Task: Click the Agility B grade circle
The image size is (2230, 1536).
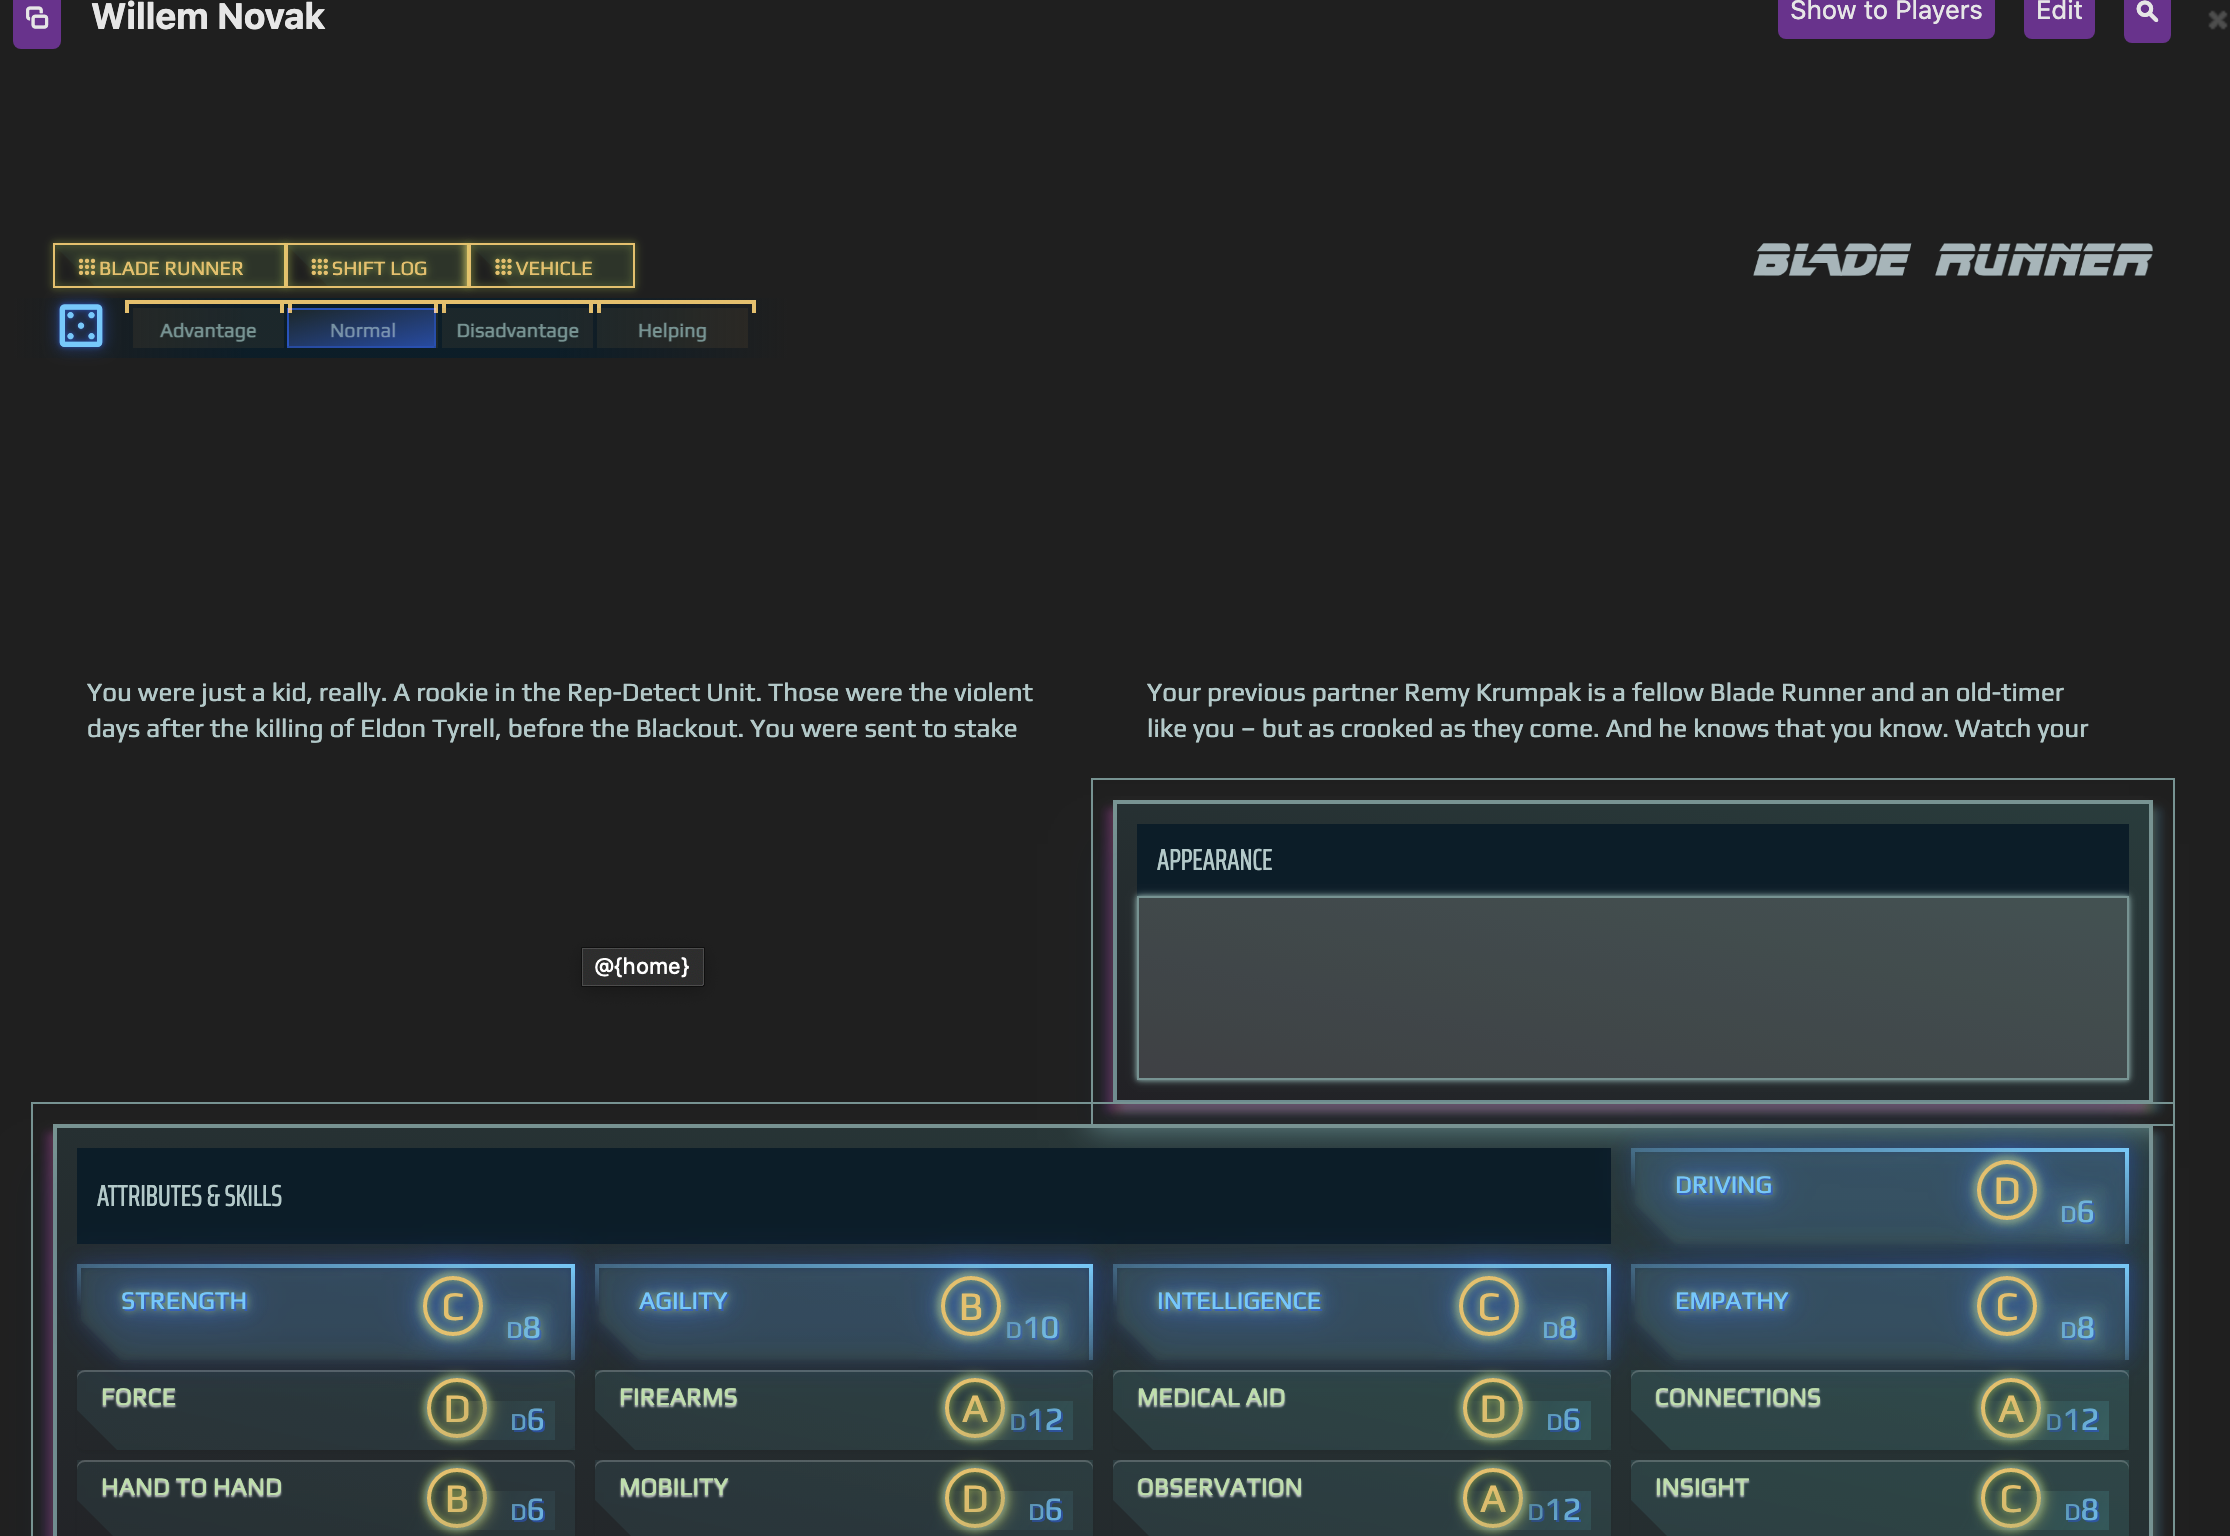Action: point(971,1307)
